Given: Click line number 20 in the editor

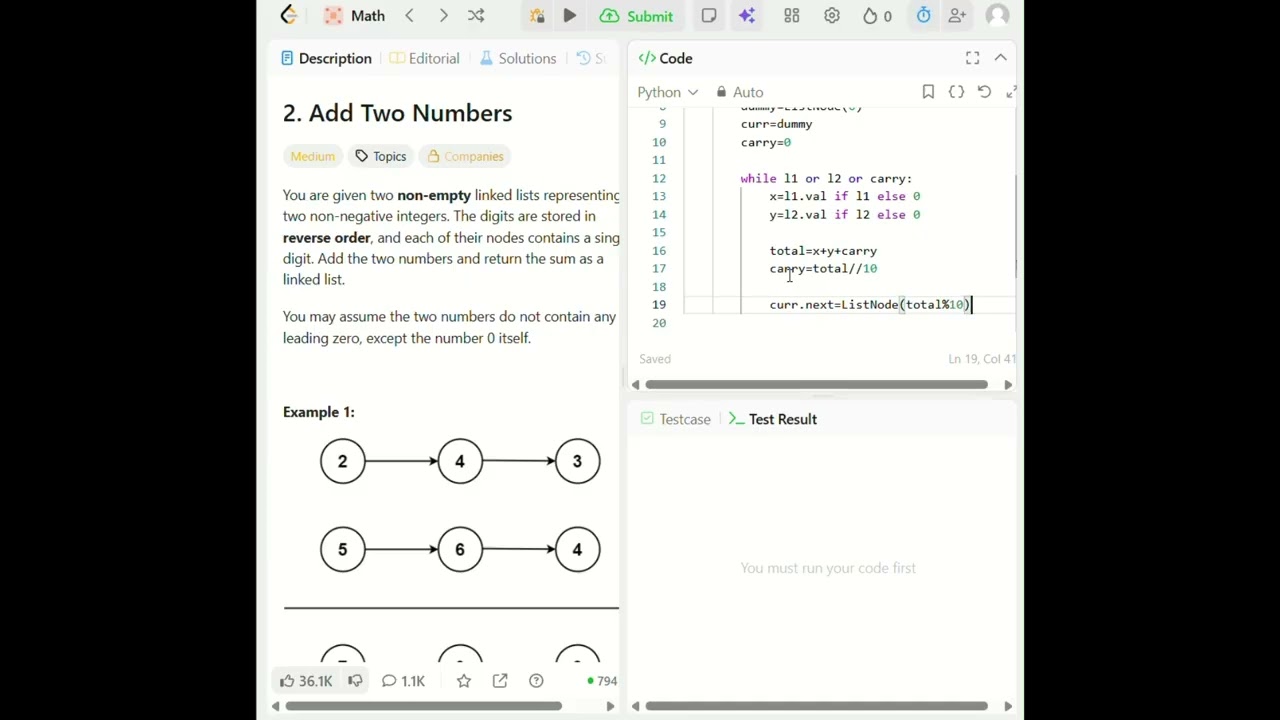Looking at the screenshot, I should click(x=659, y=323).
